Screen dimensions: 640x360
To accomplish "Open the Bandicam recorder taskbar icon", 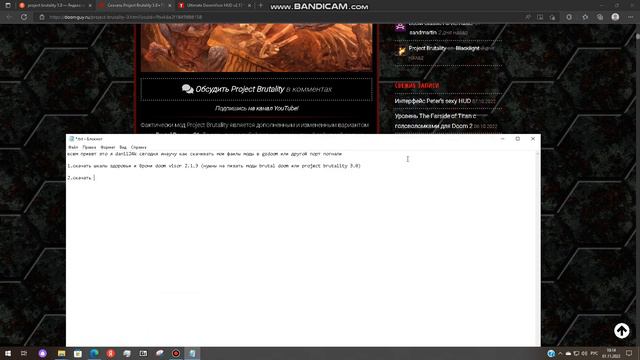I will pyautogui.click(x=176, y=353).
